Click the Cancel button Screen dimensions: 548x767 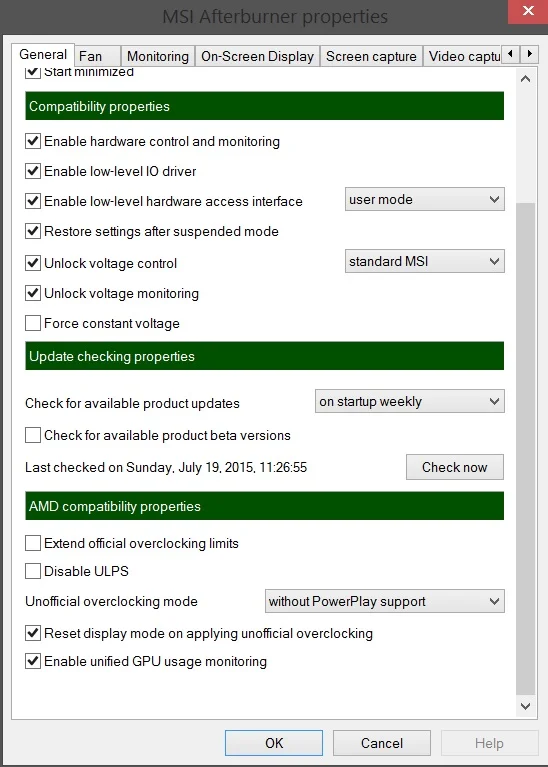point(382,743)
